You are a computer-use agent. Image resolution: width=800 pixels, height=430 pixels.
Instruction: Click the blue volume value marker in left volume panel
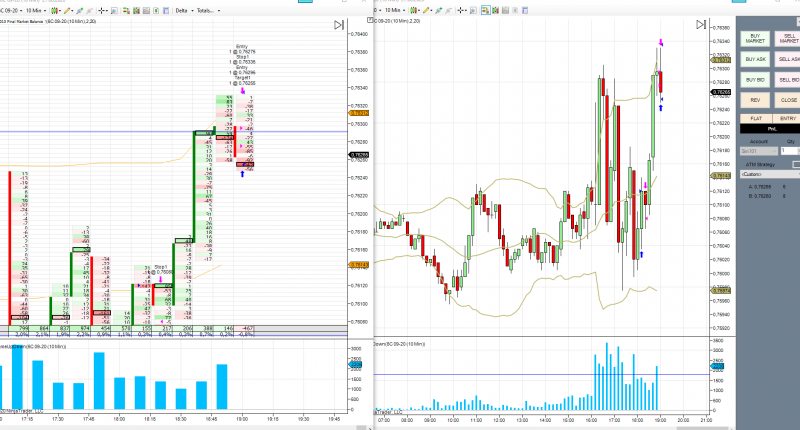tap(355, 365)
